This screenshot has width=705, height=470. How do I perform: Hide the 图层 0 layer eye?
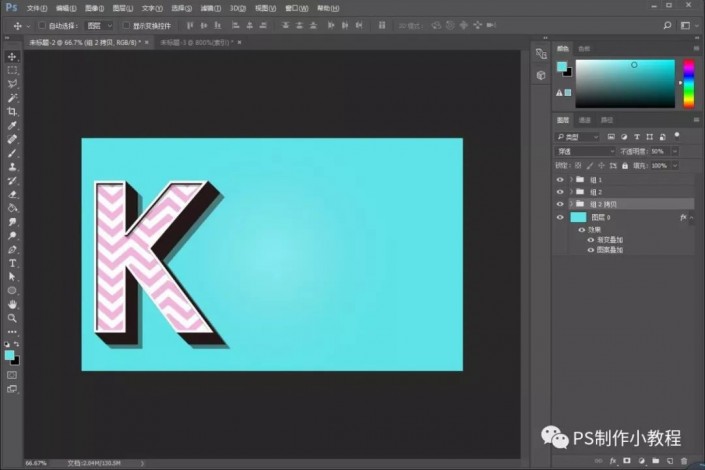(560, 217)
